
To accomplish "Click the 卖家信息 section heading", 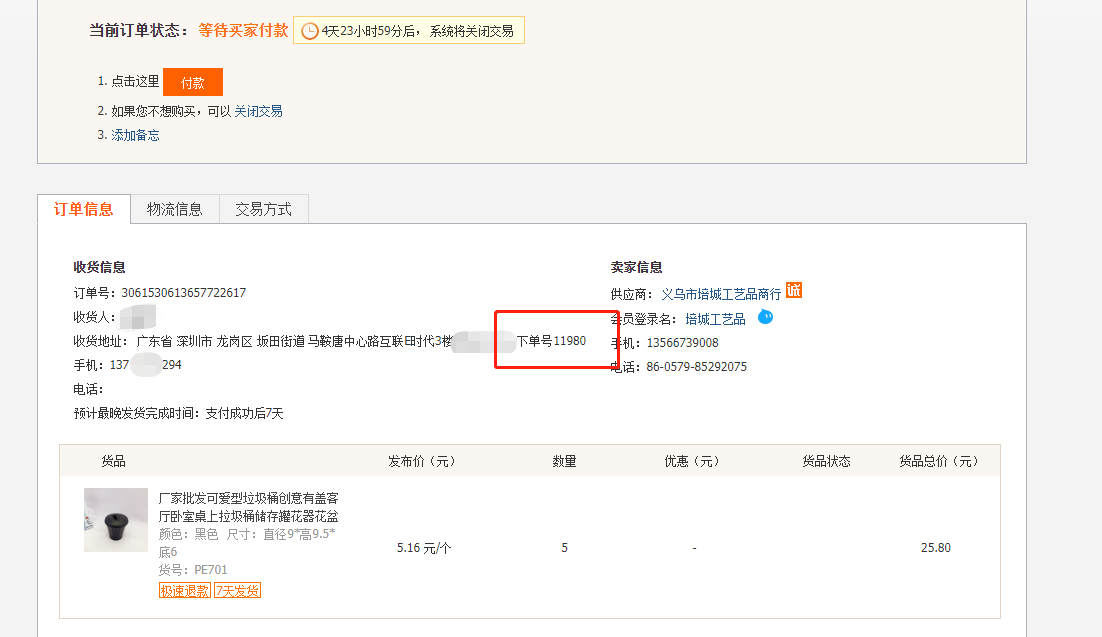I will (x=636, y=267).
